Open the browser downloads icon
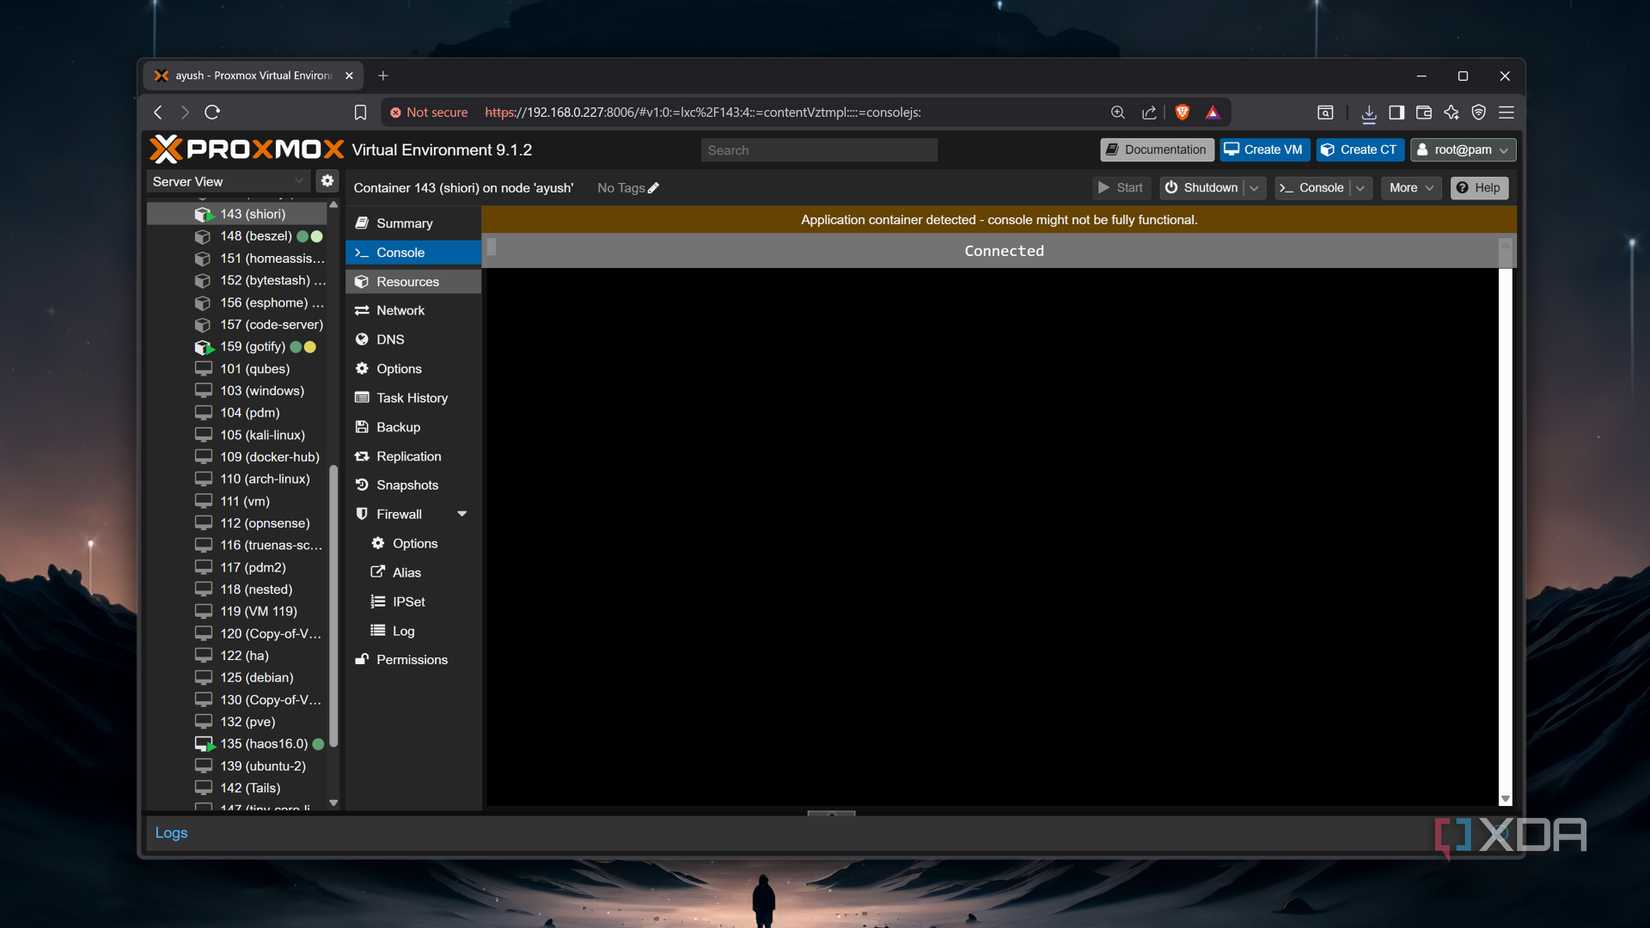Viewport: 1650px width, 928px height. click(1369, 113)
